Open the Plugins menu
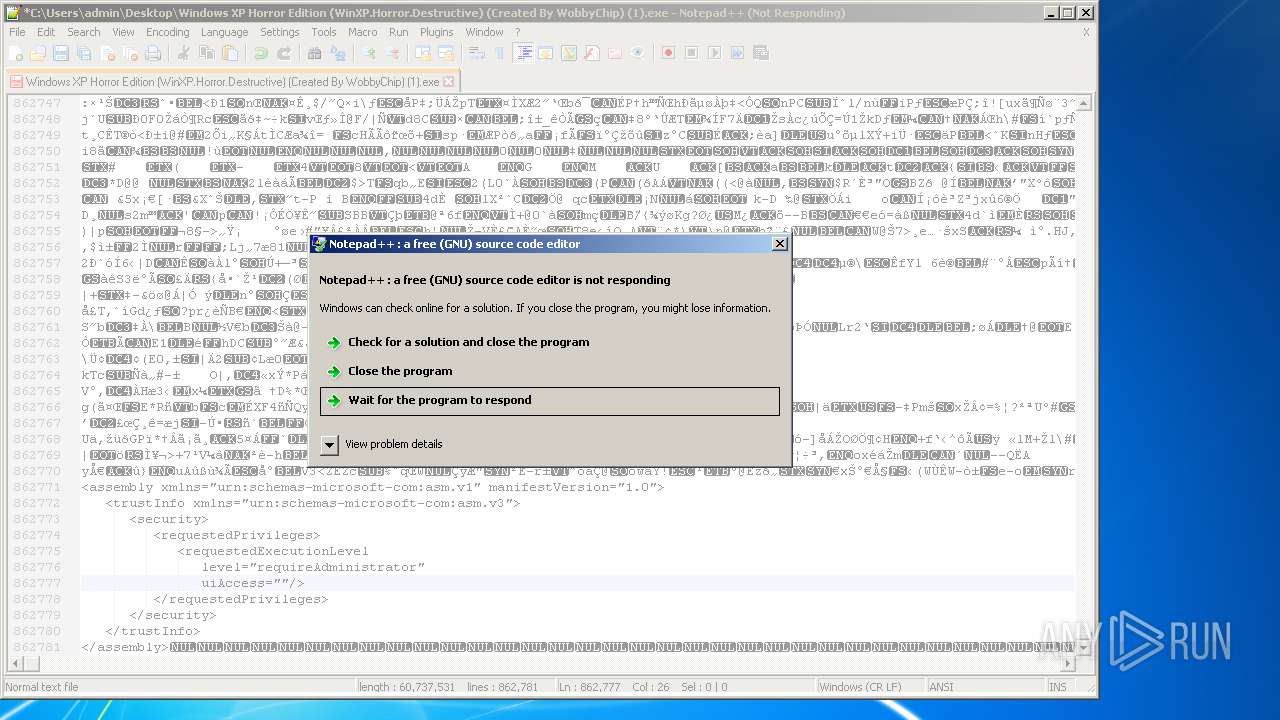This screenshot has width=1280, height=720. click(436, 32)
